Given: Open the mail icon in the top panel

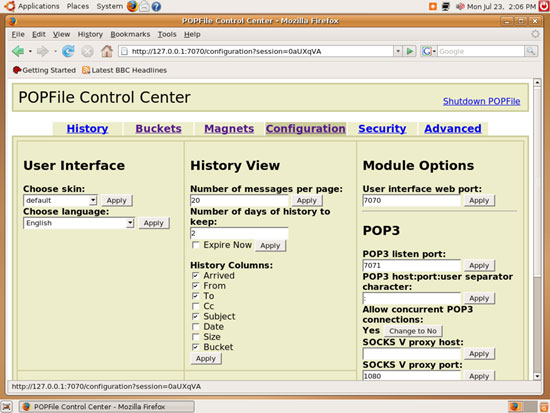Looking at the screenshot, I should coord(144,6).
